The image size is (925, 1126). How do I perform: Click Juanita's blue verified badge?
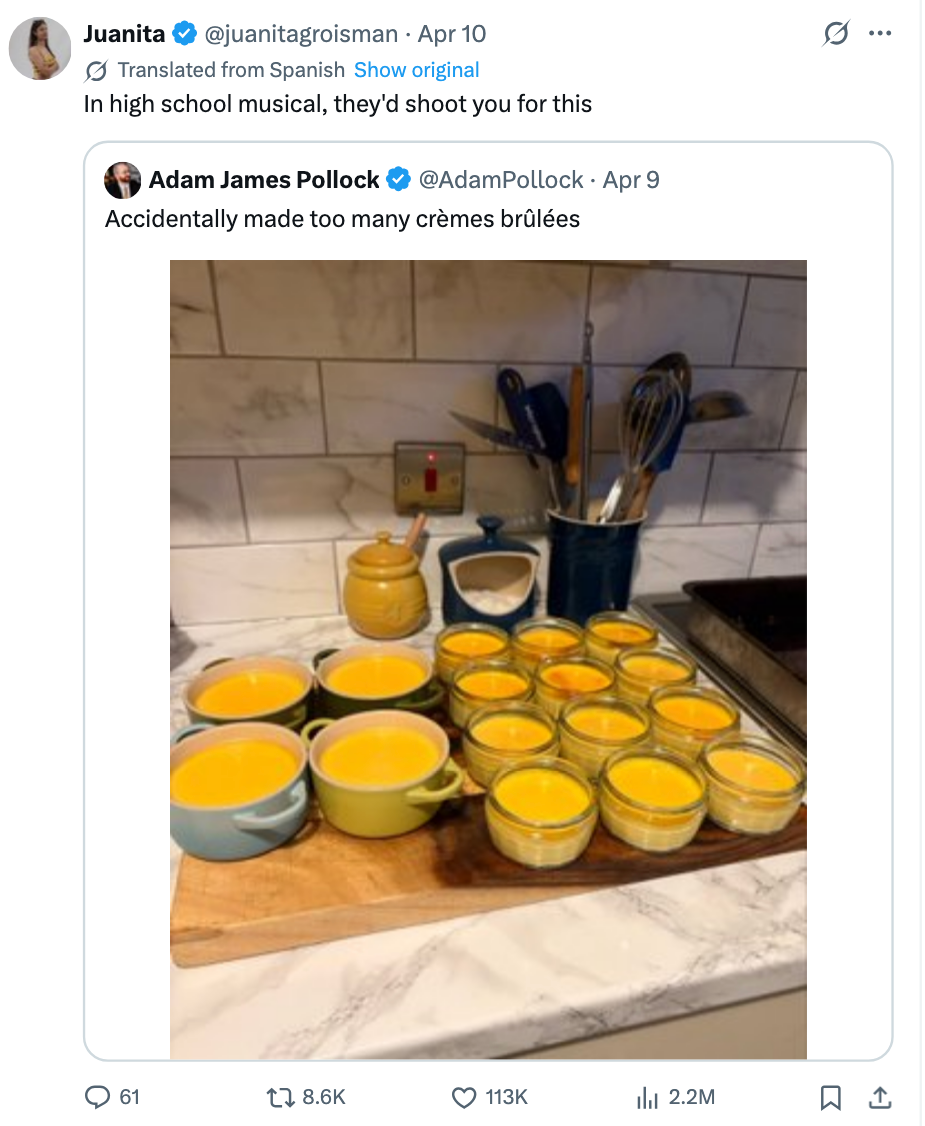pos(184,34)
